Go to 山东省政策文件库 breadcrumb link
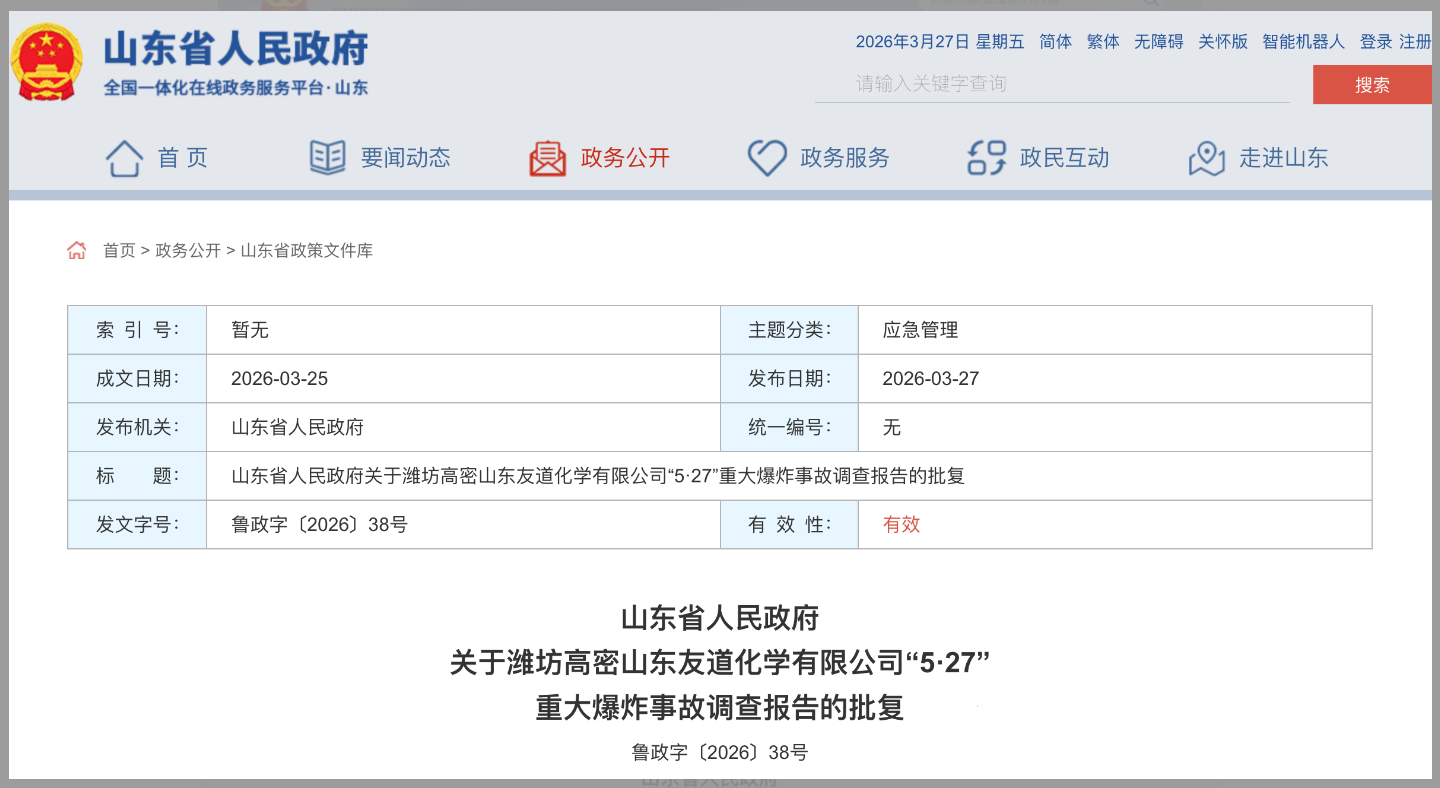 (x=307, y=251)
